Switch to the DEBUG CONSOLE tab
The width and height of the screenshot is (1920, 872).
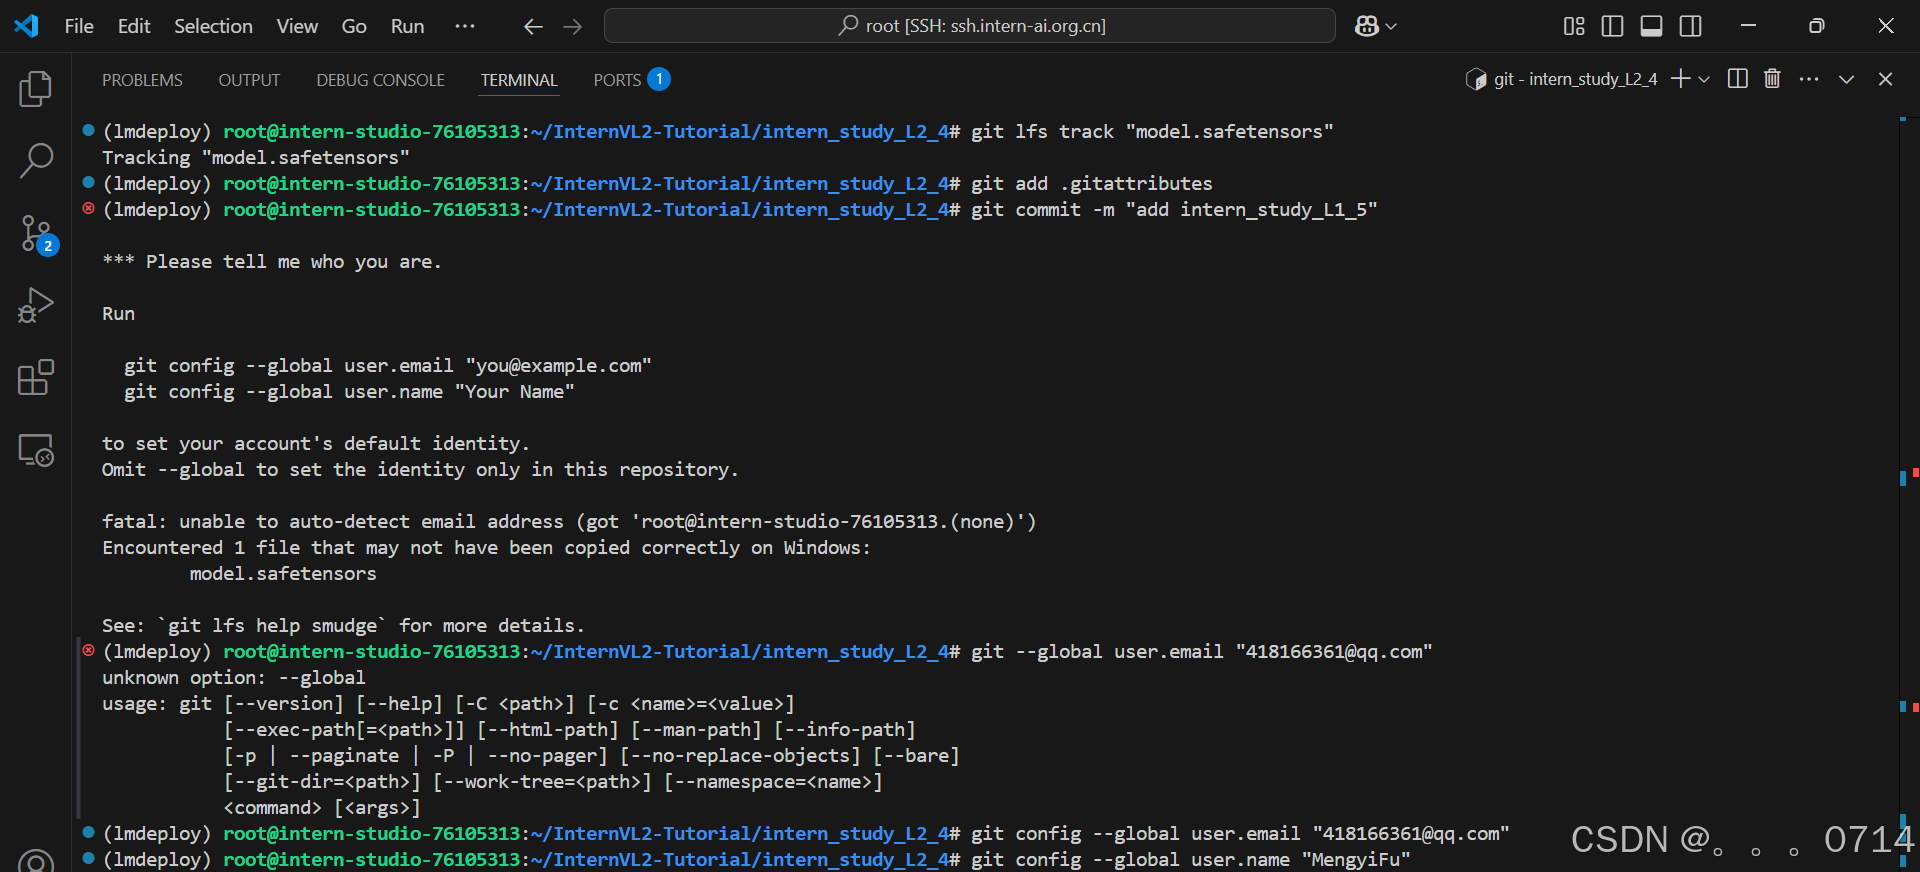pyautogui.click(x=380, y=80)
